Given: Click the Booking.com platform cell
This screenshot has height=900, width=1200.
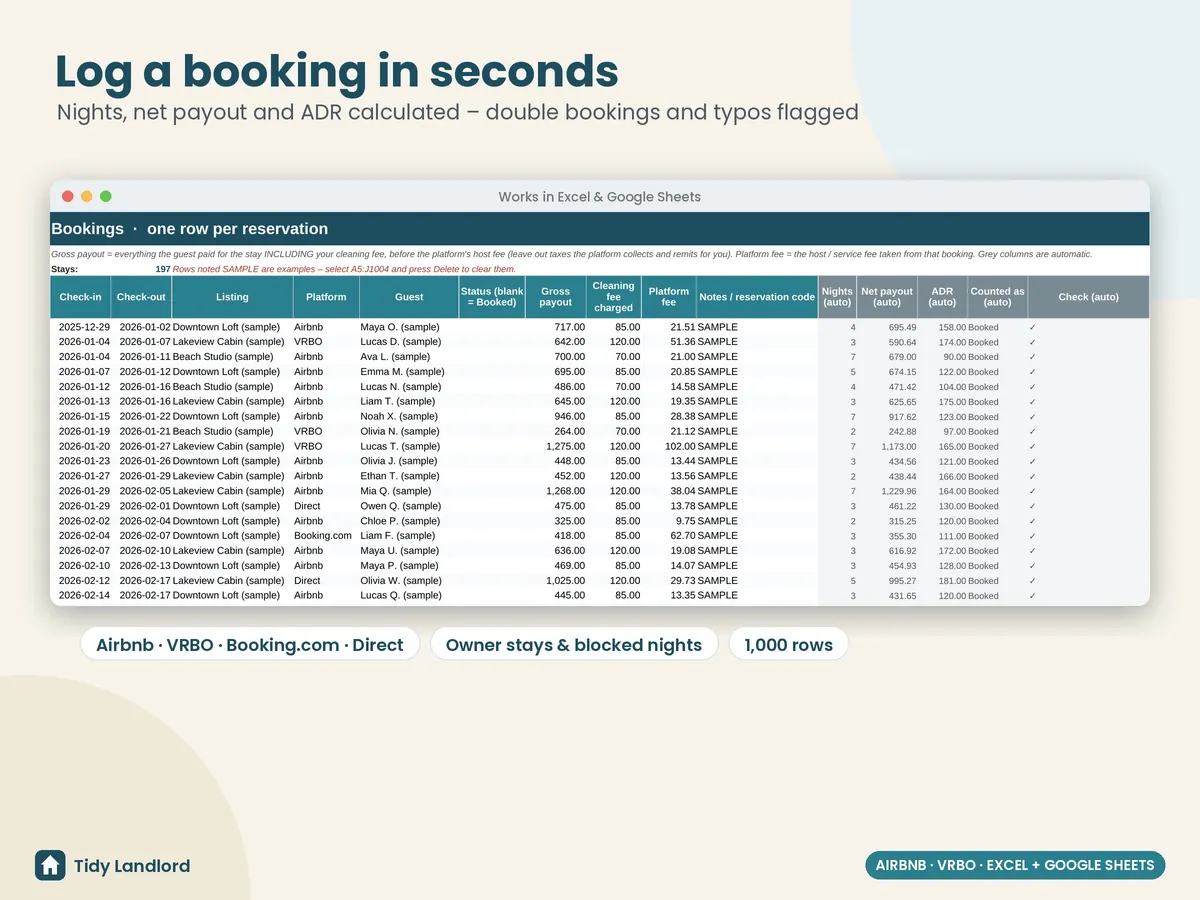Looking at the screenshot, I should [323, 536].
